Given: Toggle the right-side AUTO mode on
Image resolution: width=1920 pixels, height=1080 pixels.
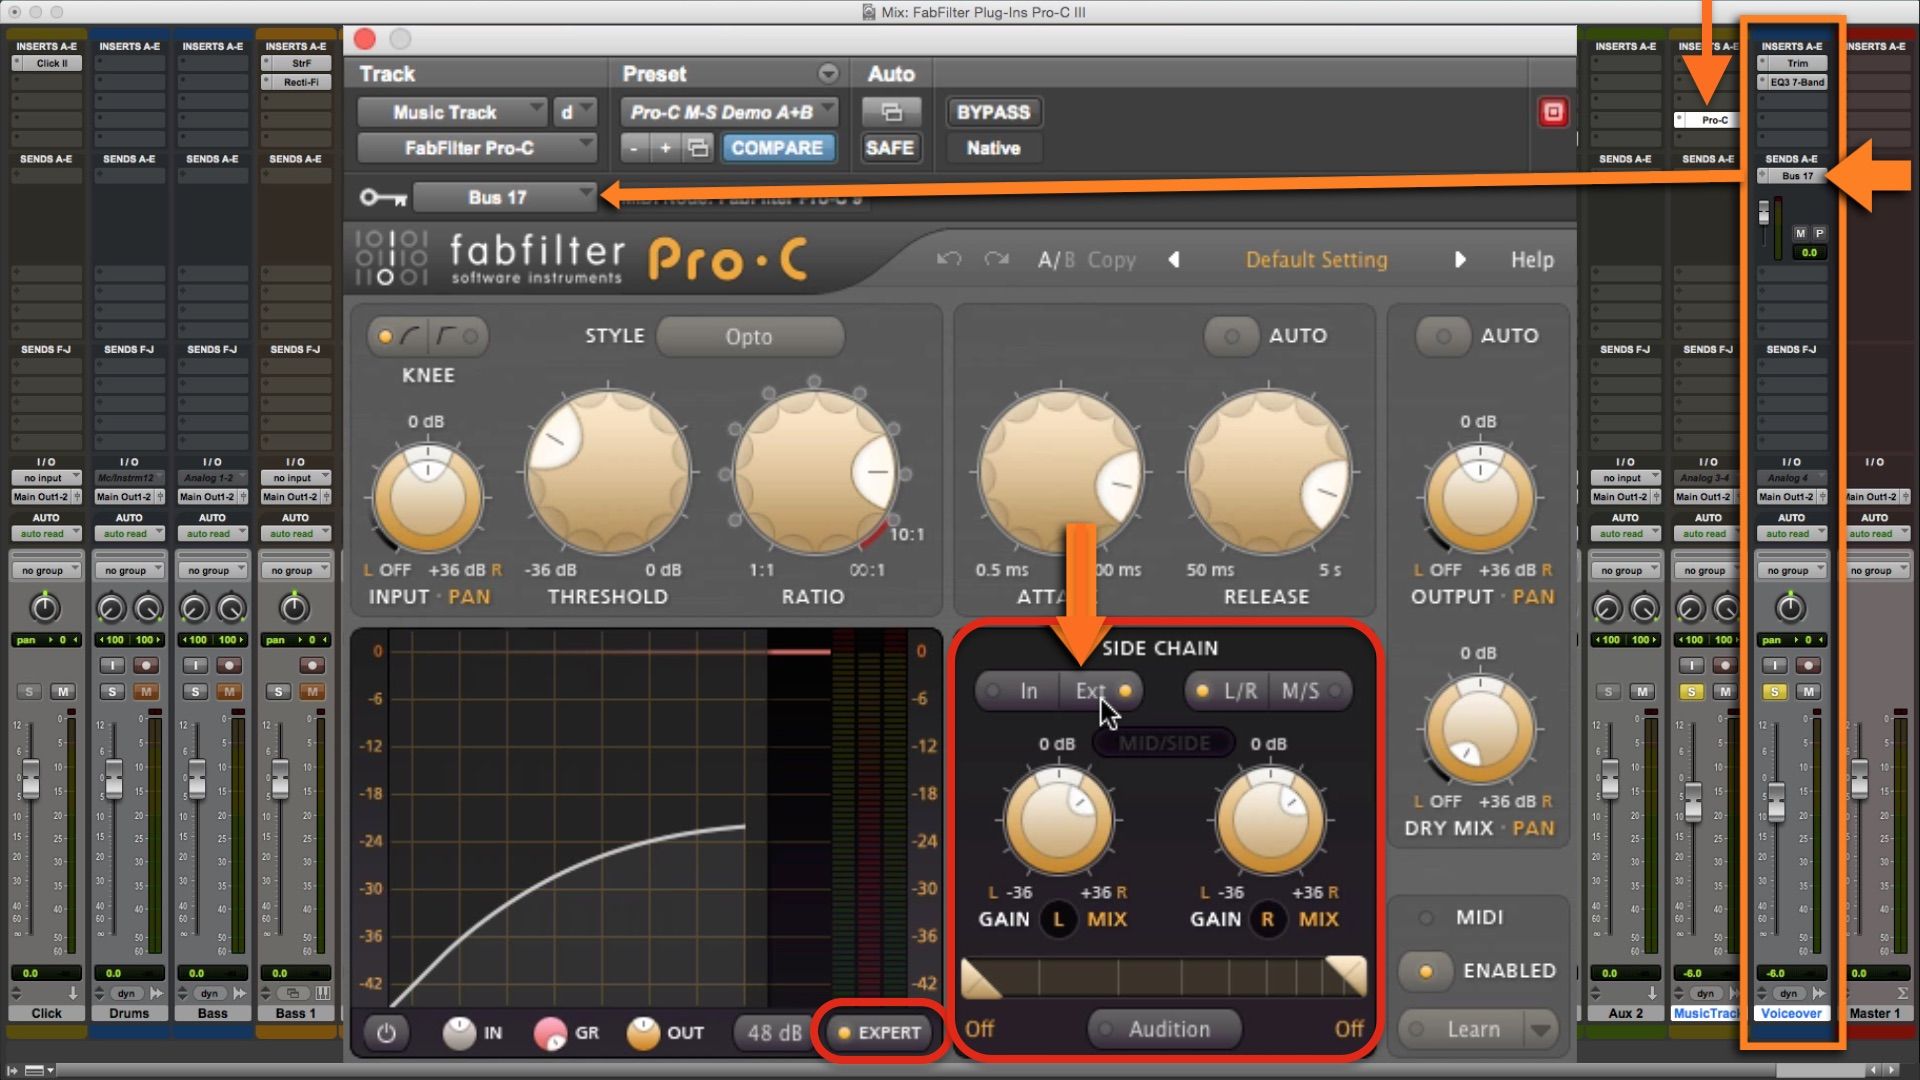Looking at the screenshot, I should (1440, 335).
